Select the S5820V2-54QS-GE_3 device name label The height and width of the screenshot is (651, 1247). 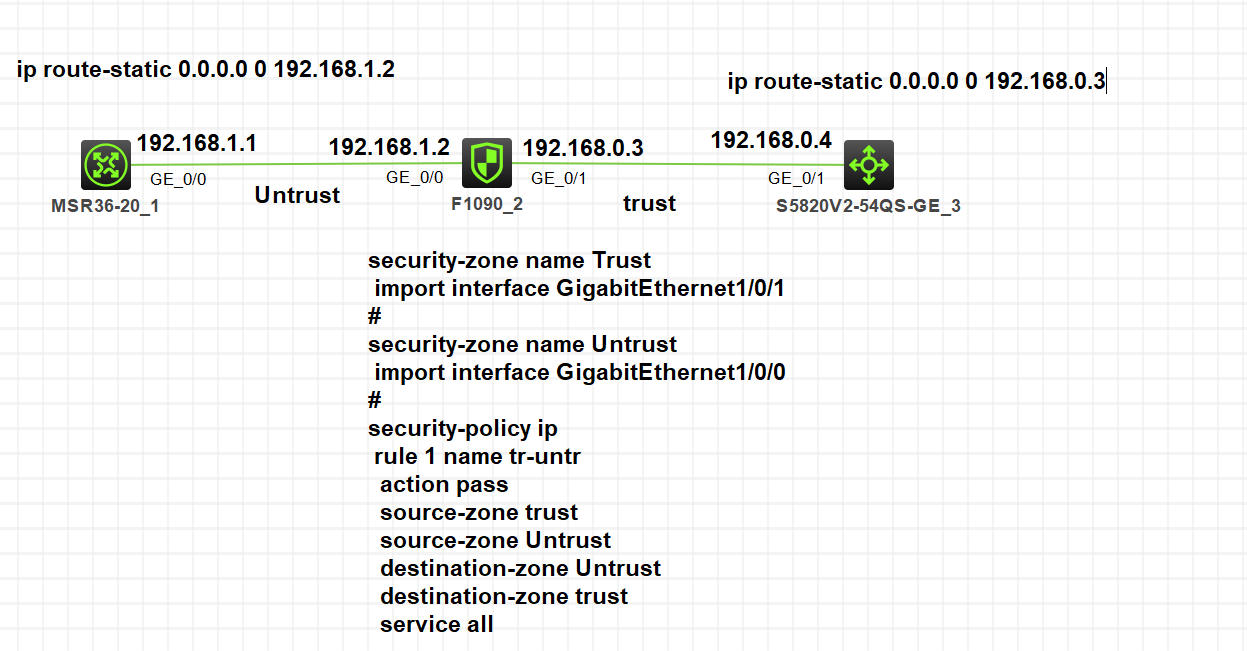click(x=868, y=207)
